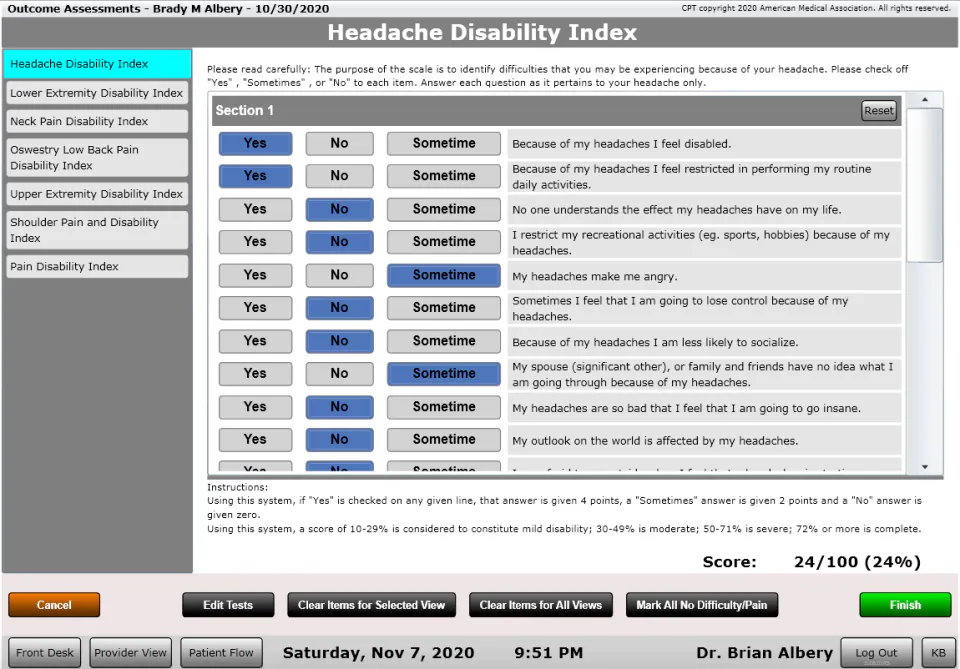
Task: Select Pain Disability Index in sidebar
Action: (x=97, y=266)
